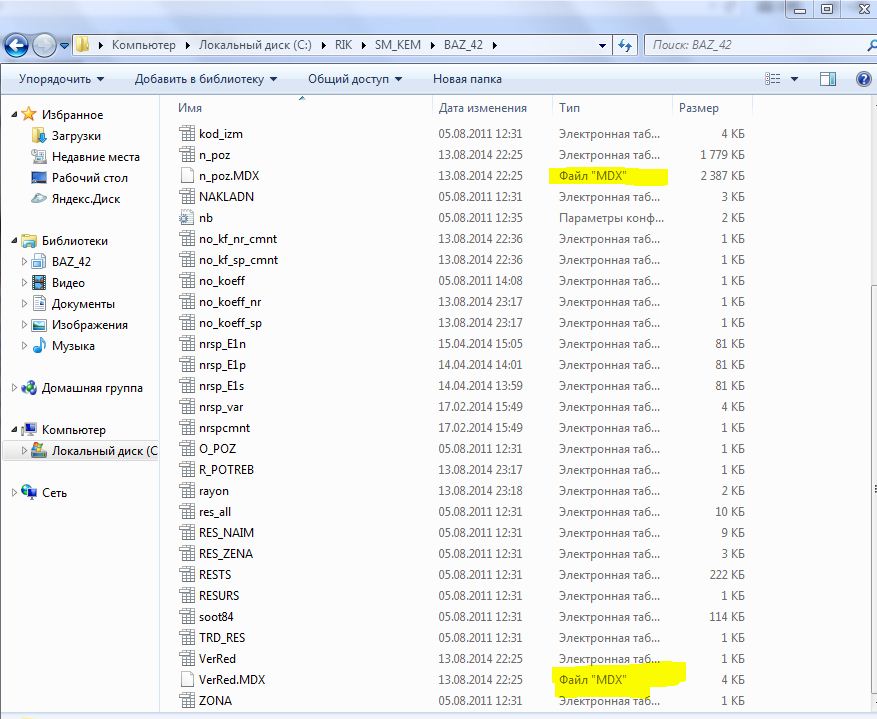Collapse the 'Избранное' tree section

pos(15,114)
